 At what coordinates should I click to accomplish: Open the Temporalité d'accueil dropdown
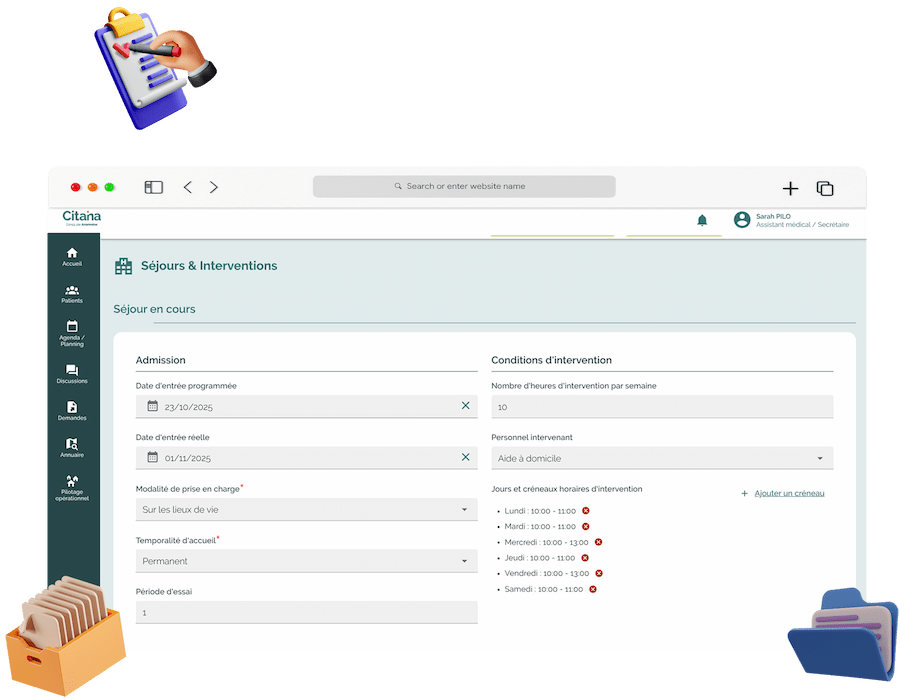[x=306, y=561]
